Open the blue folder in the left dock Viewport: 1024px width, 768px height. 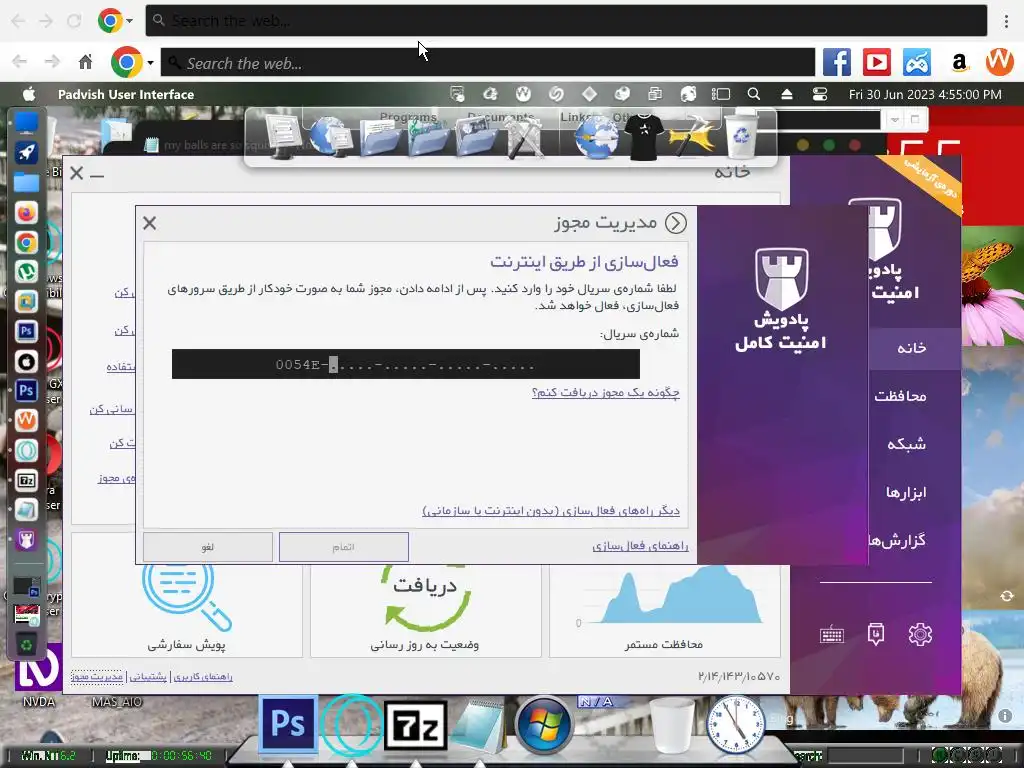[26, 182]
